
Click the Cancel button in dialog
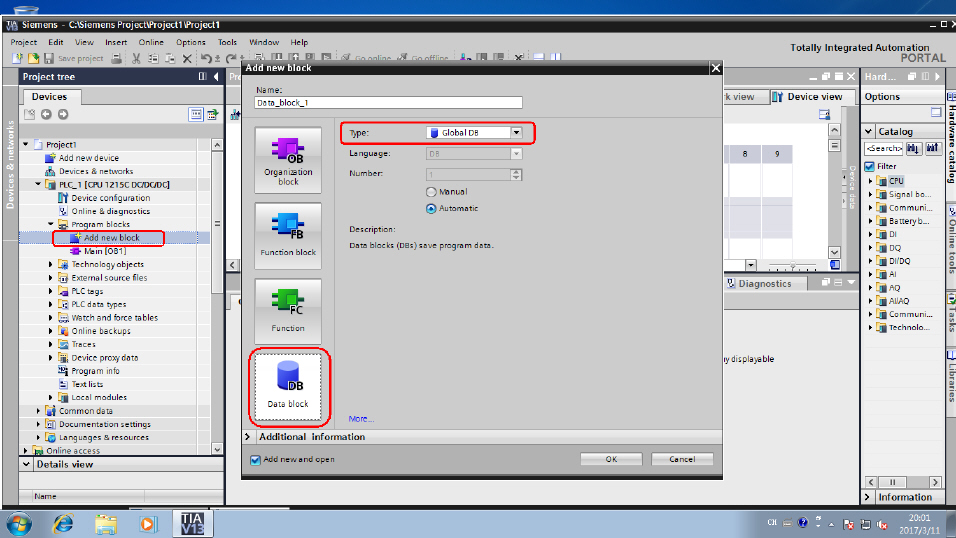[x=682, y=459]
